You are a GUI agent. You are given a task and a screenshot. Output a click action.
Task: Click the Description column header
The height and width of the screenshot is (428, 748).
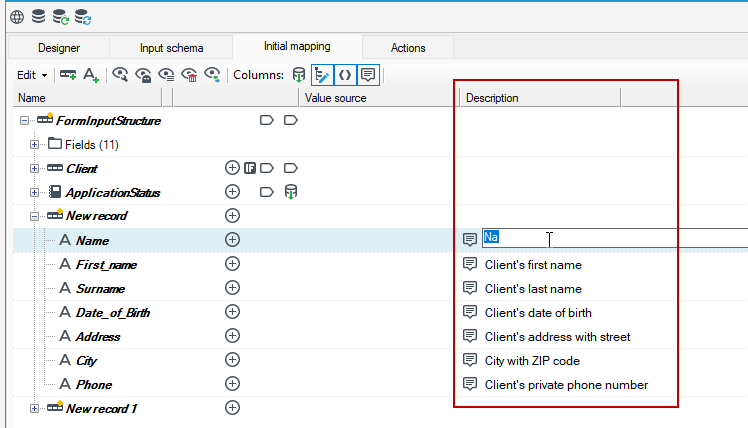click(x=540, y=98)
